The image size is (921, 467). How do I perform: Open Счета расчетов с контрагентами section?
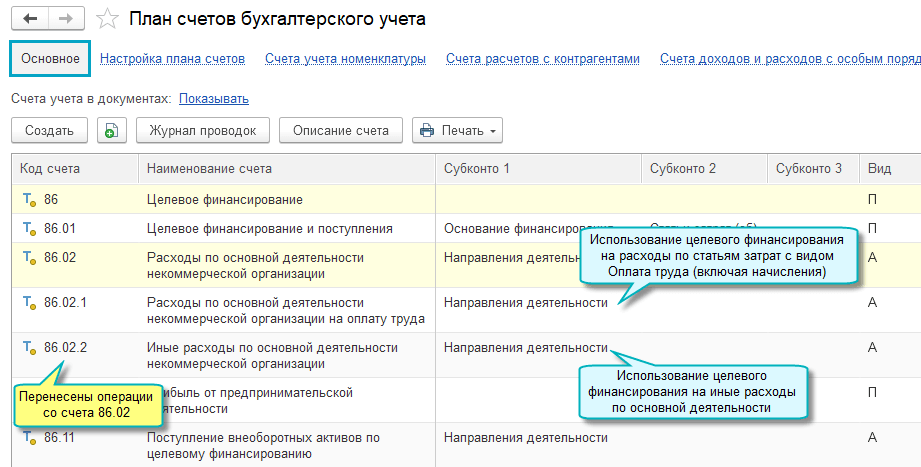[542, 59]
